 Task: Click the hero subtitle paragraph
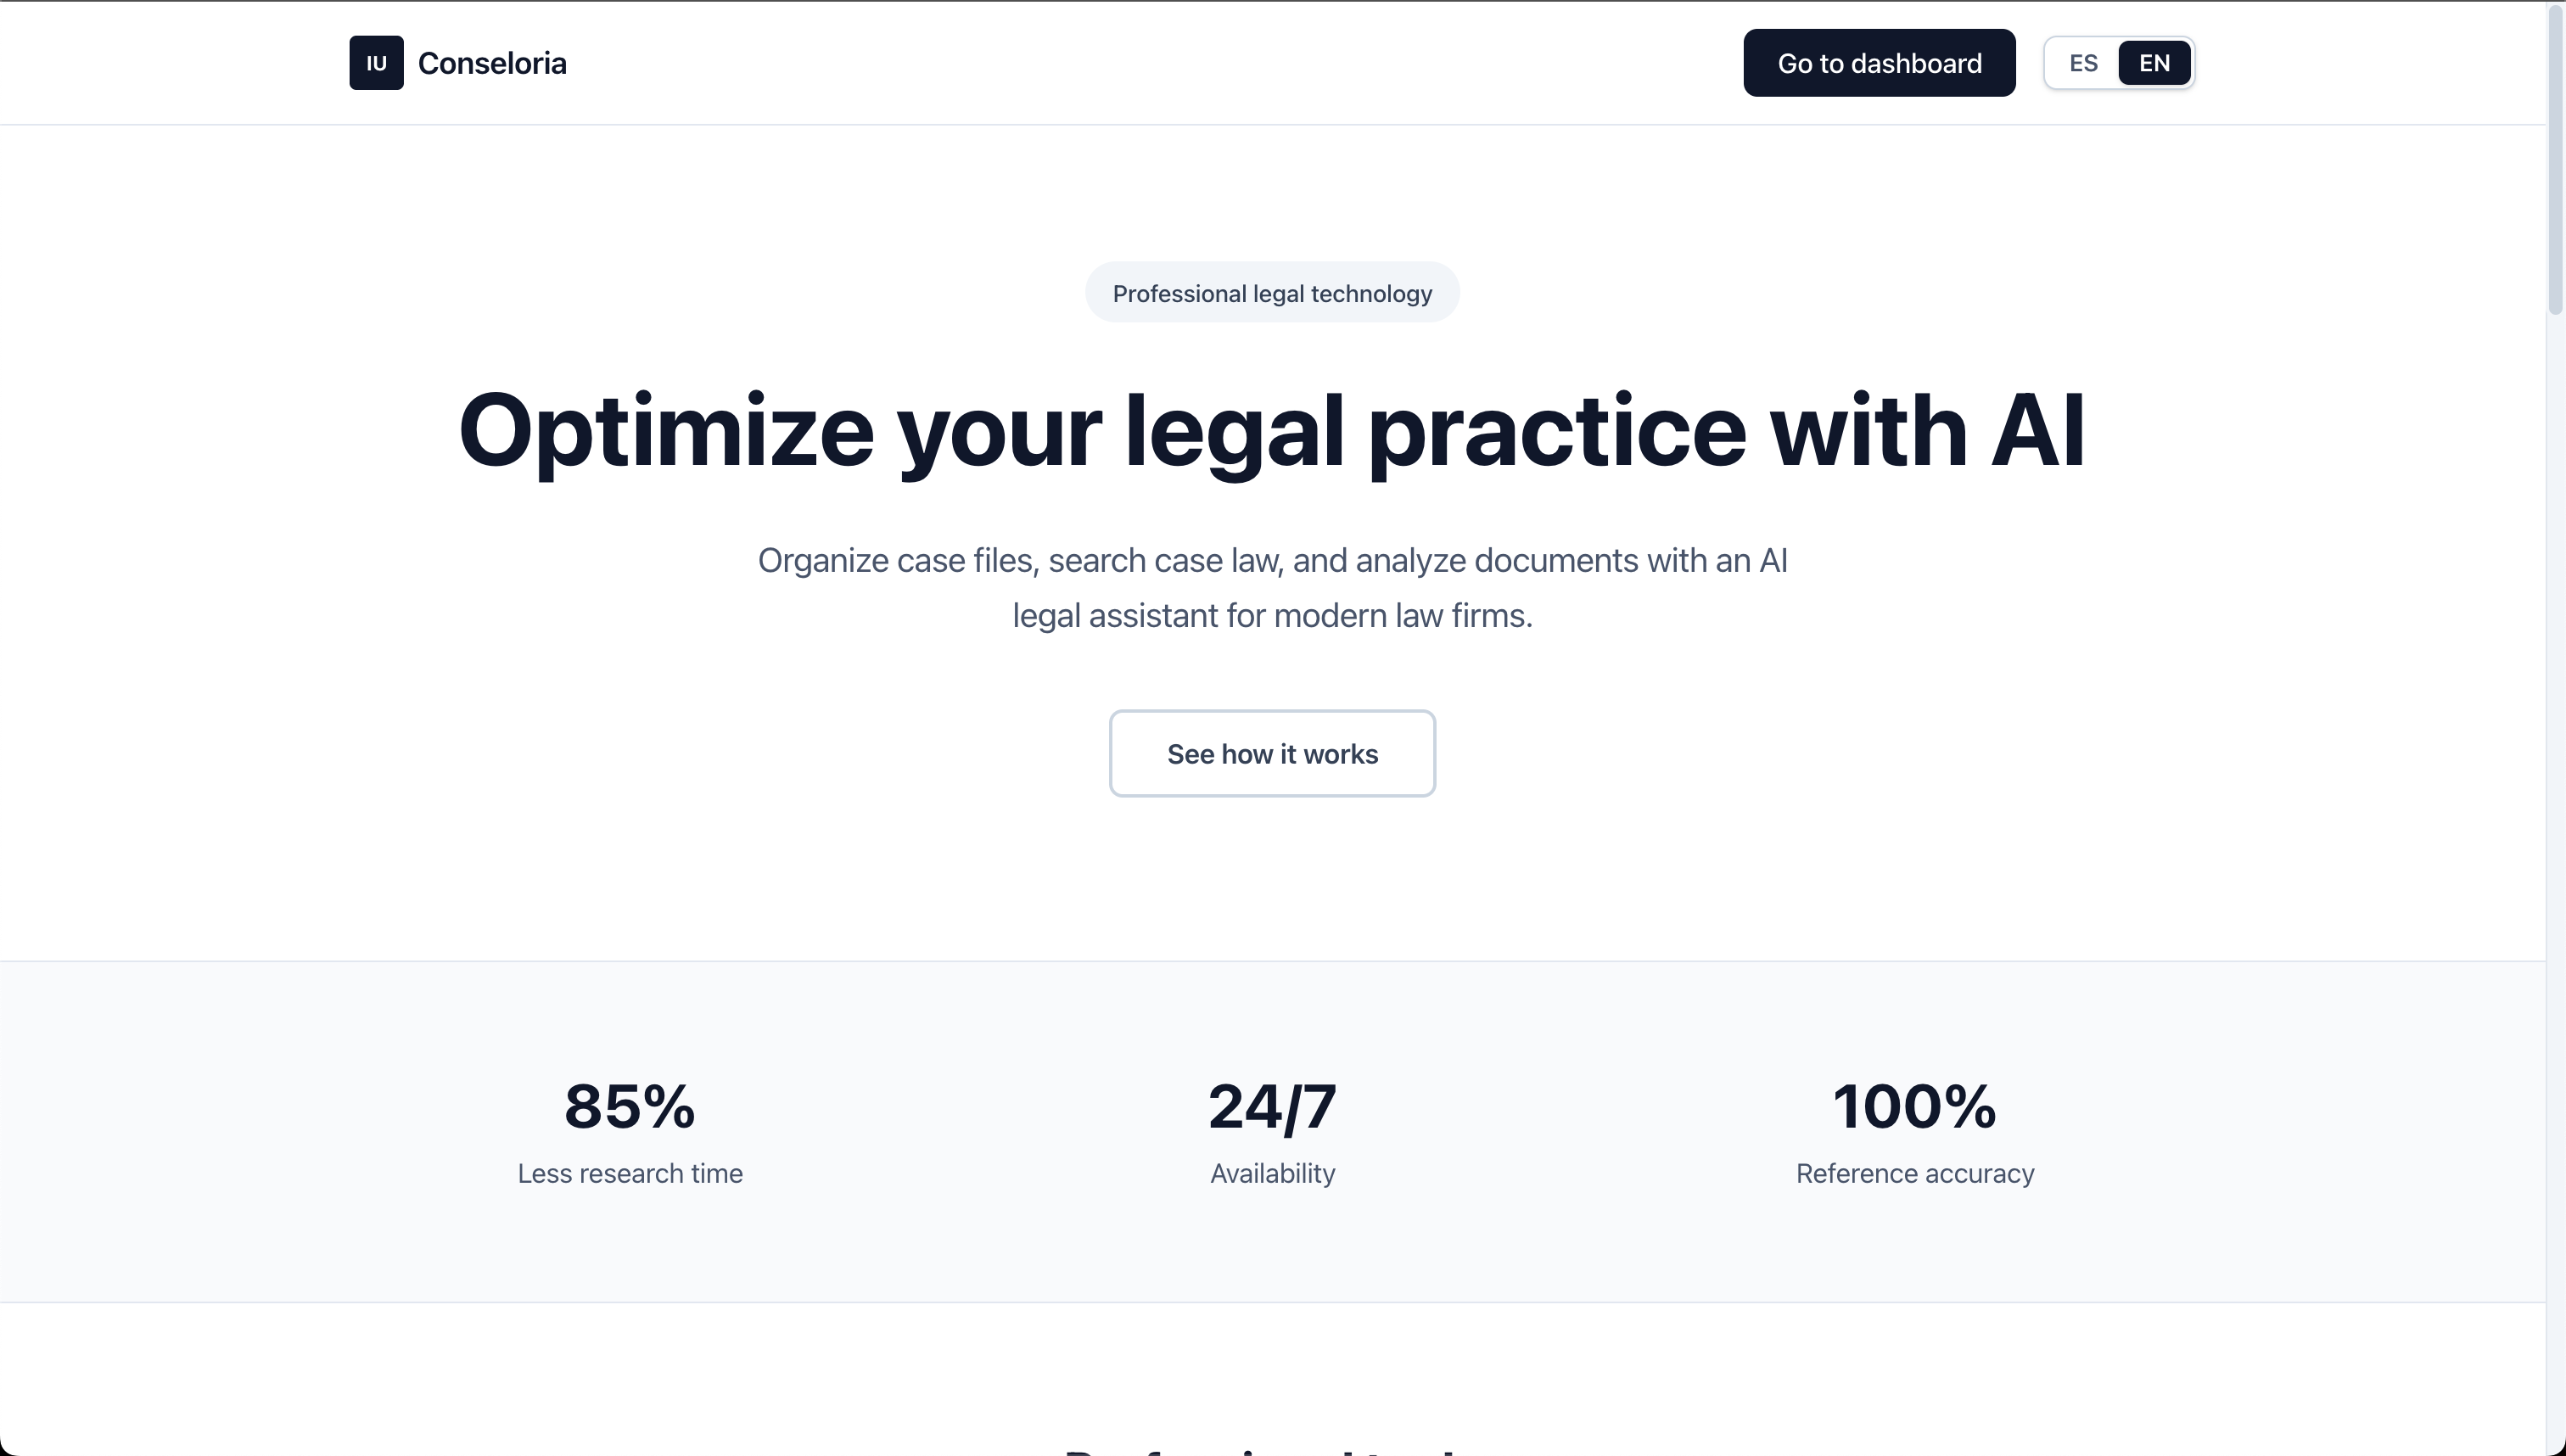click(1271, 587)
